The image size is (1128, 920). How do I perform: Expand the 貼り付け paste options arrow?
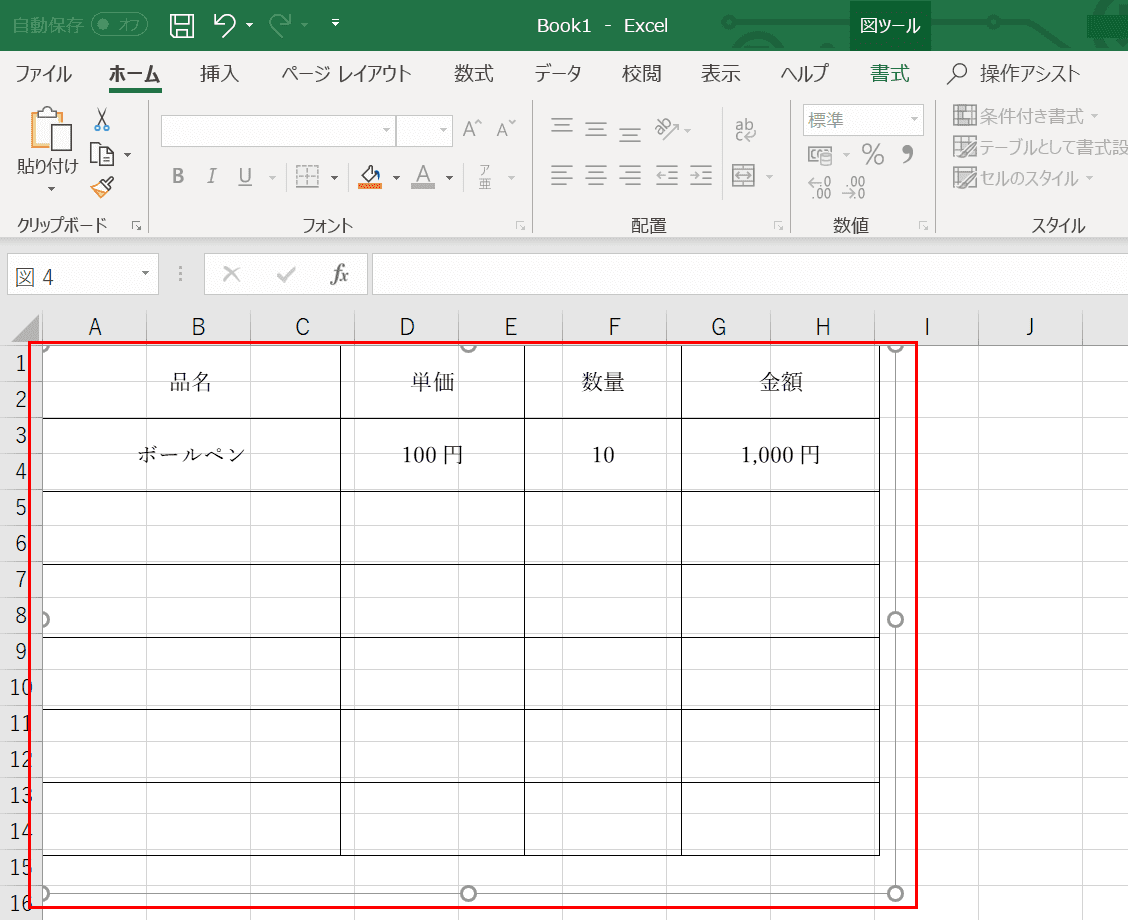point(51,189)
